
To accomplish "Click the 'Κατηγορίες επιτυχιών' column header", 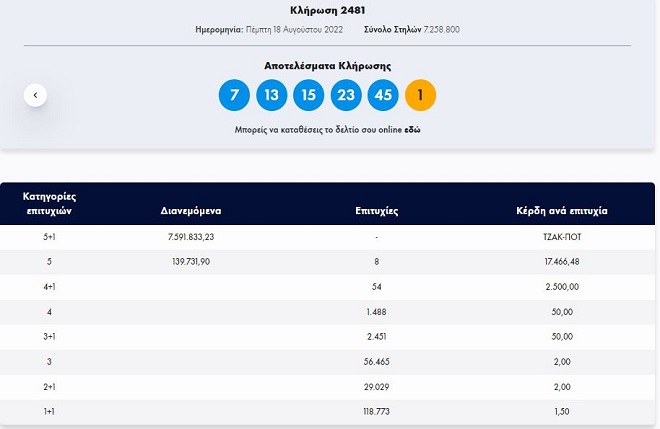I will coord(49,203).
